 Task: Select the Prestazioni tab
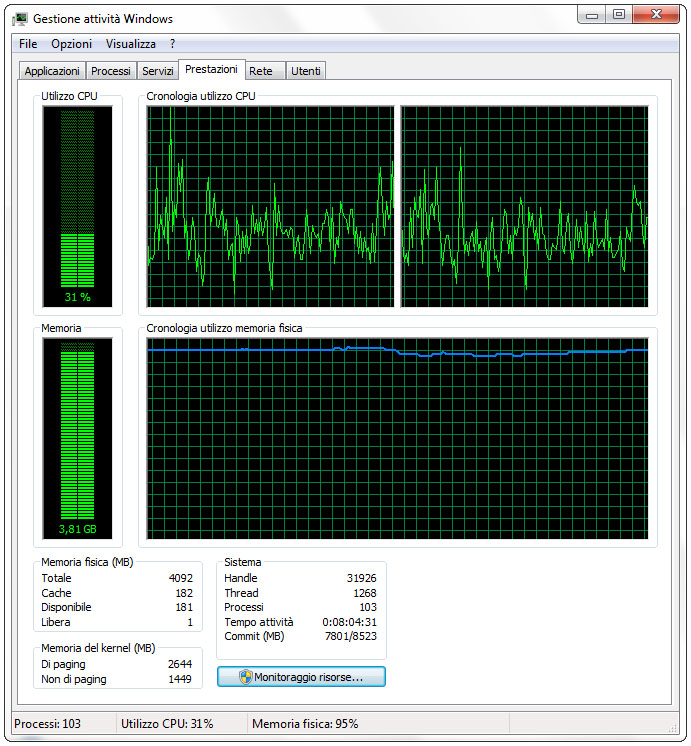[x=211, y=70]
